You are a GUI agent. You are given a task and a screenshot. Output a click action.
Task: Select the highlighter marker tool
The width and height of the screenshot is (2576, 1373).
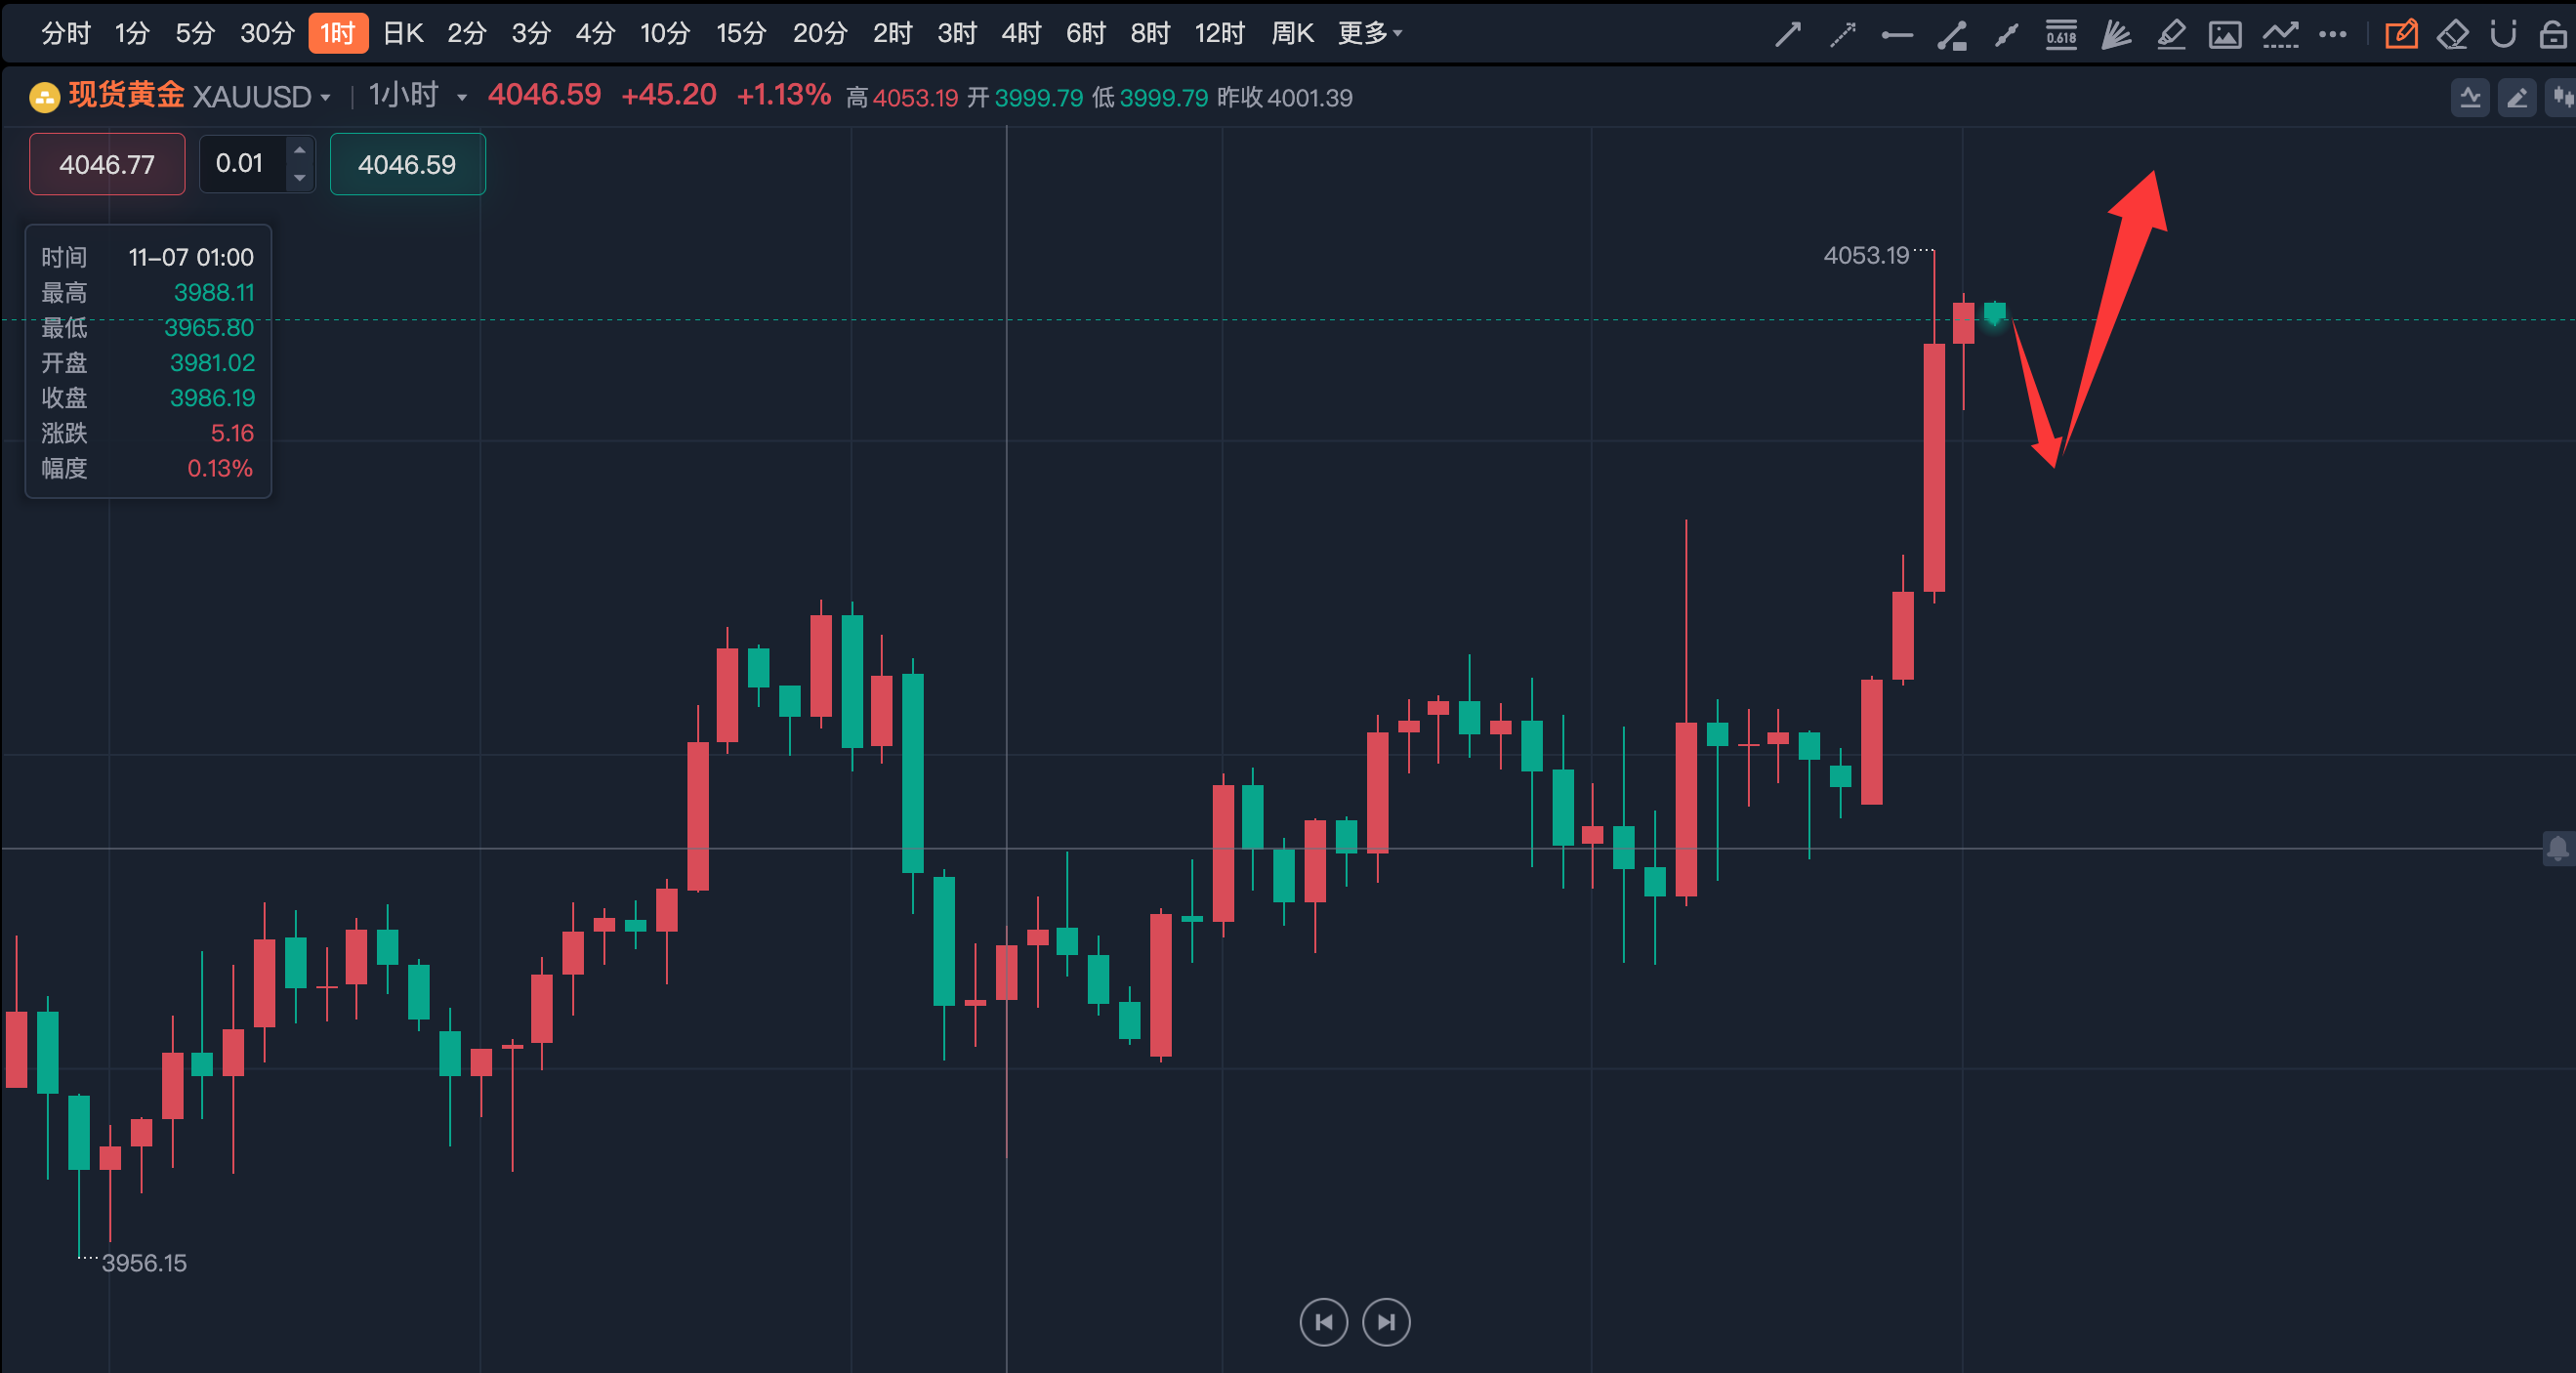[2171, 34]
